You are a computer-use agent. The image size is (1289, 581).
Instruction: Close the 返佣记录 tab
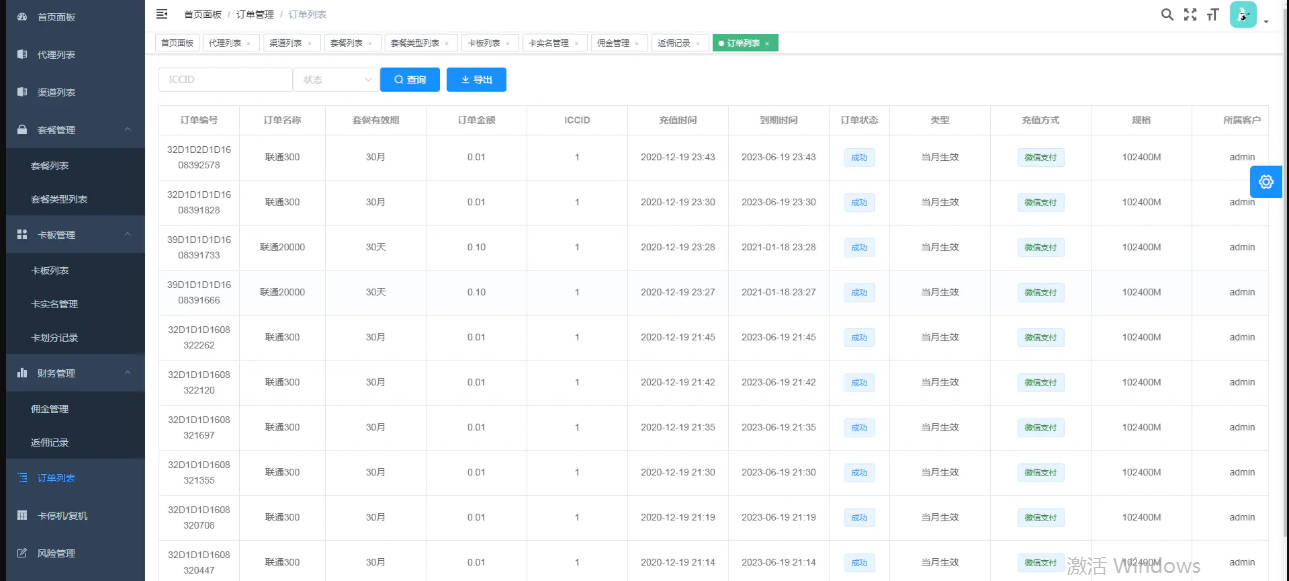click(699, 44)
